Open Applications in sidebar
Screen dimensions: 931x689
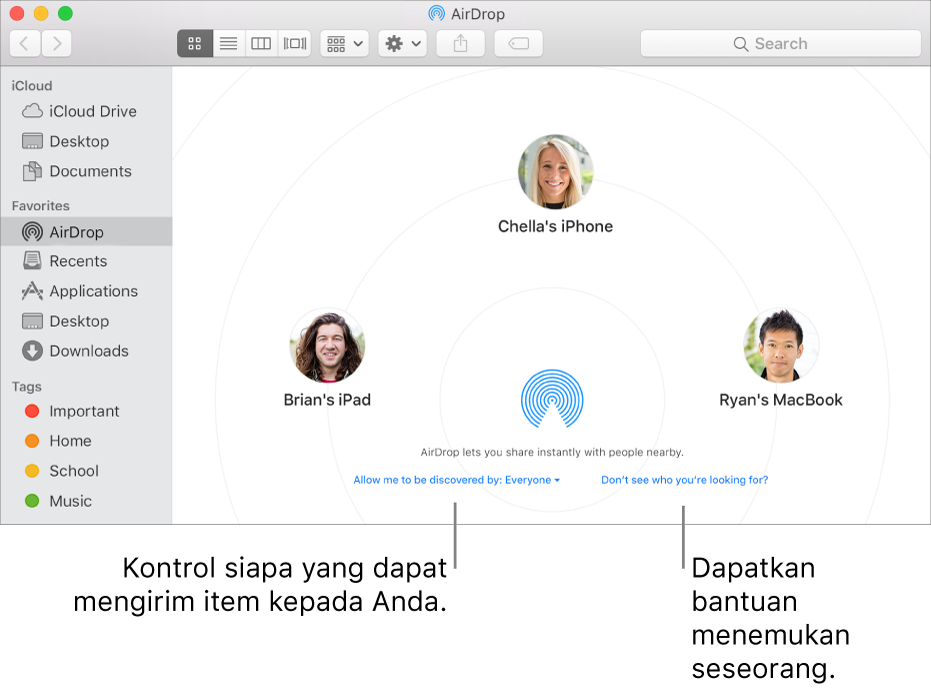coord(86,291)
